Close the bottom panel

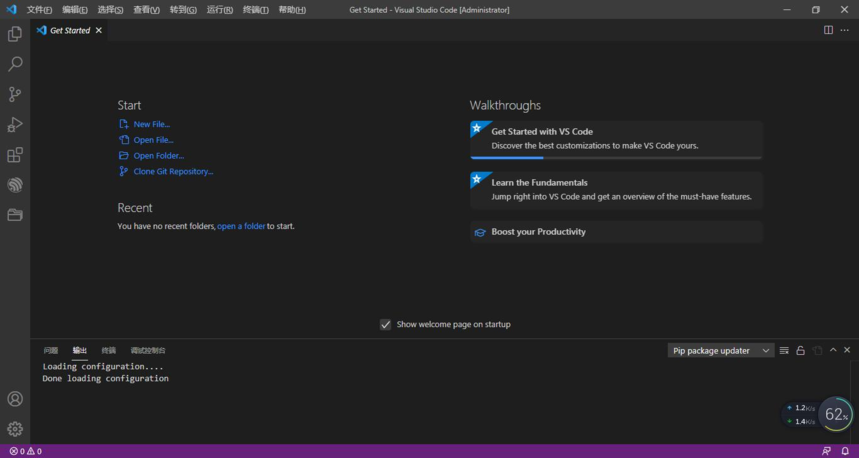847,350
